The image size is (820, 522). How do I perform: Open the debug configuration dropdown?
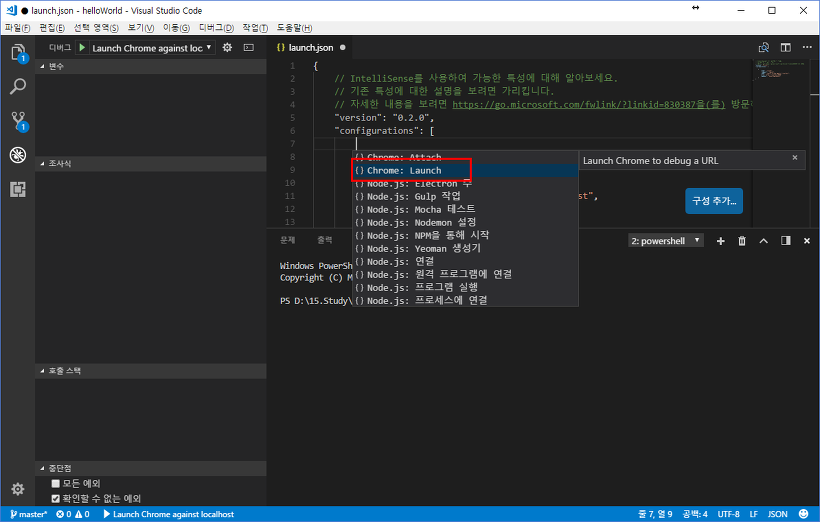152,48
